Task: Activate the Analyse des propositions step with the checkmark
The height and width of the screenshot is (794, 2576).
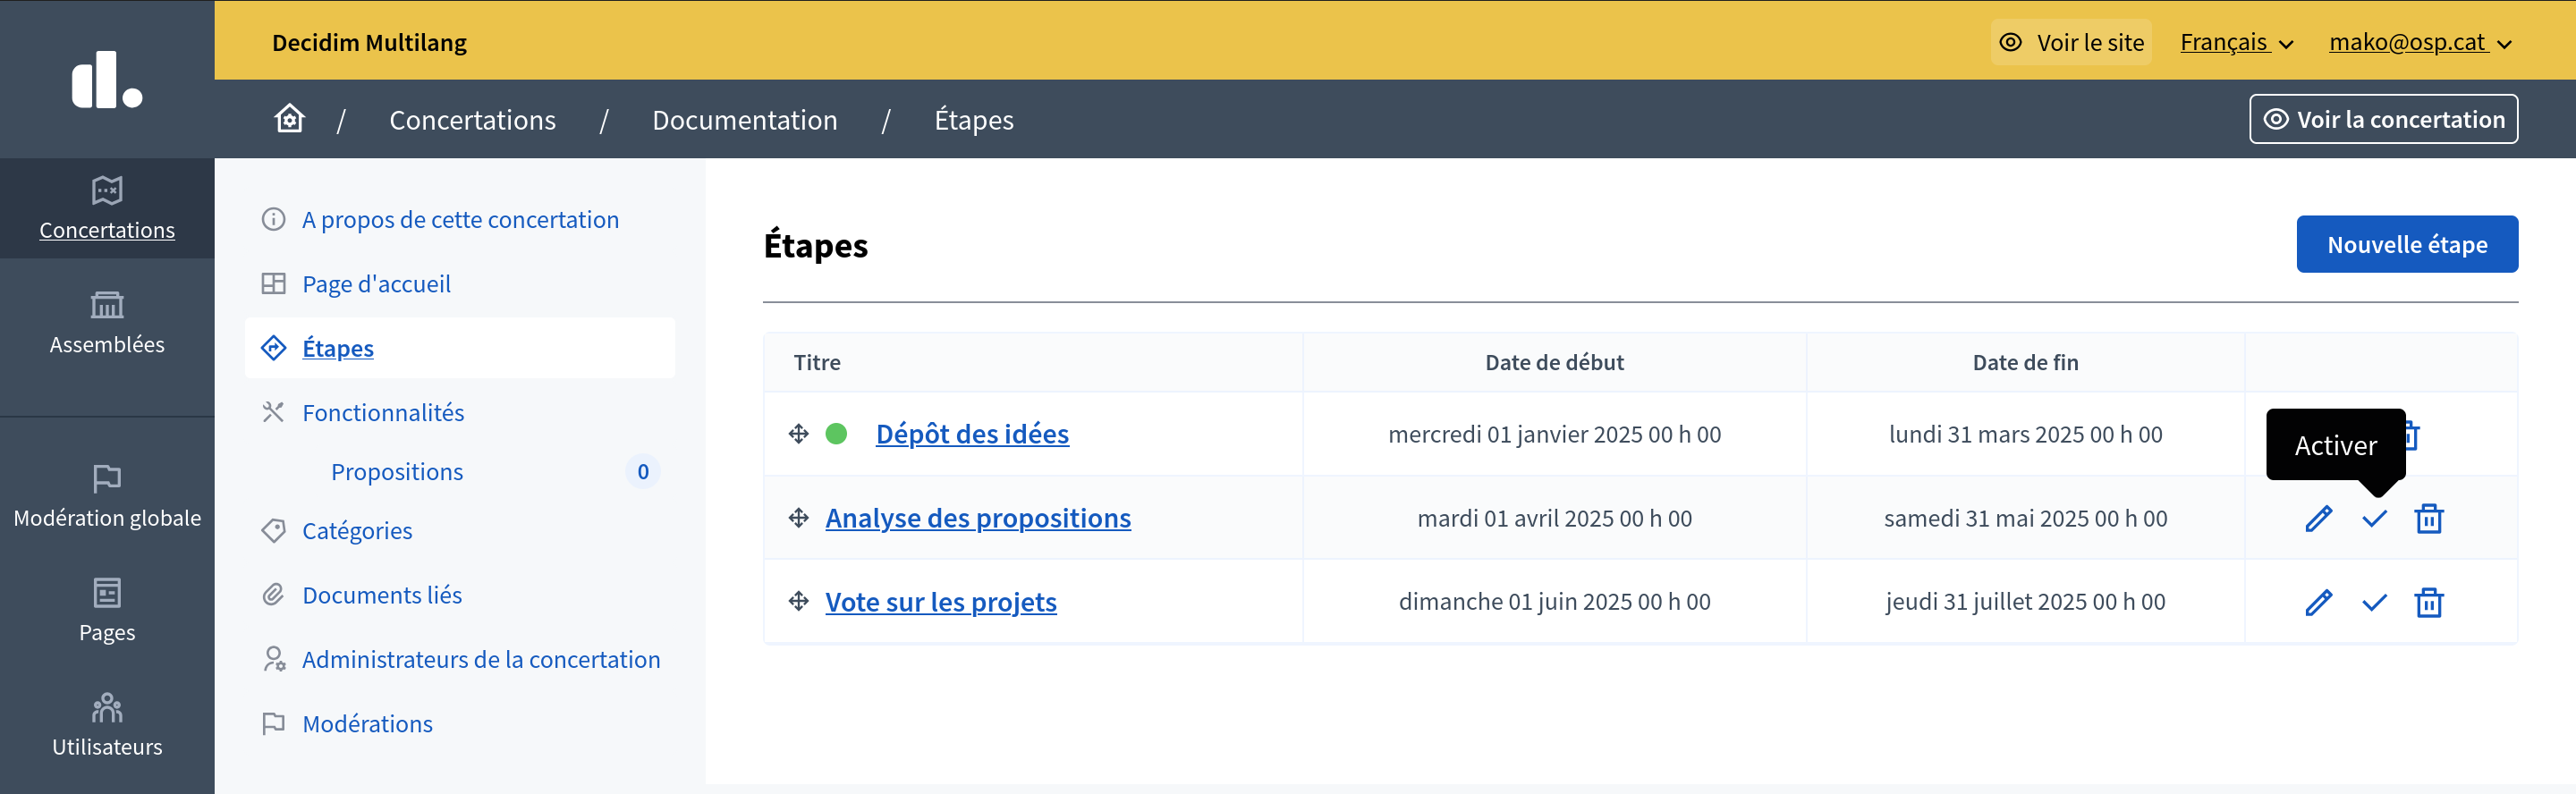Action: [2374, 518]
